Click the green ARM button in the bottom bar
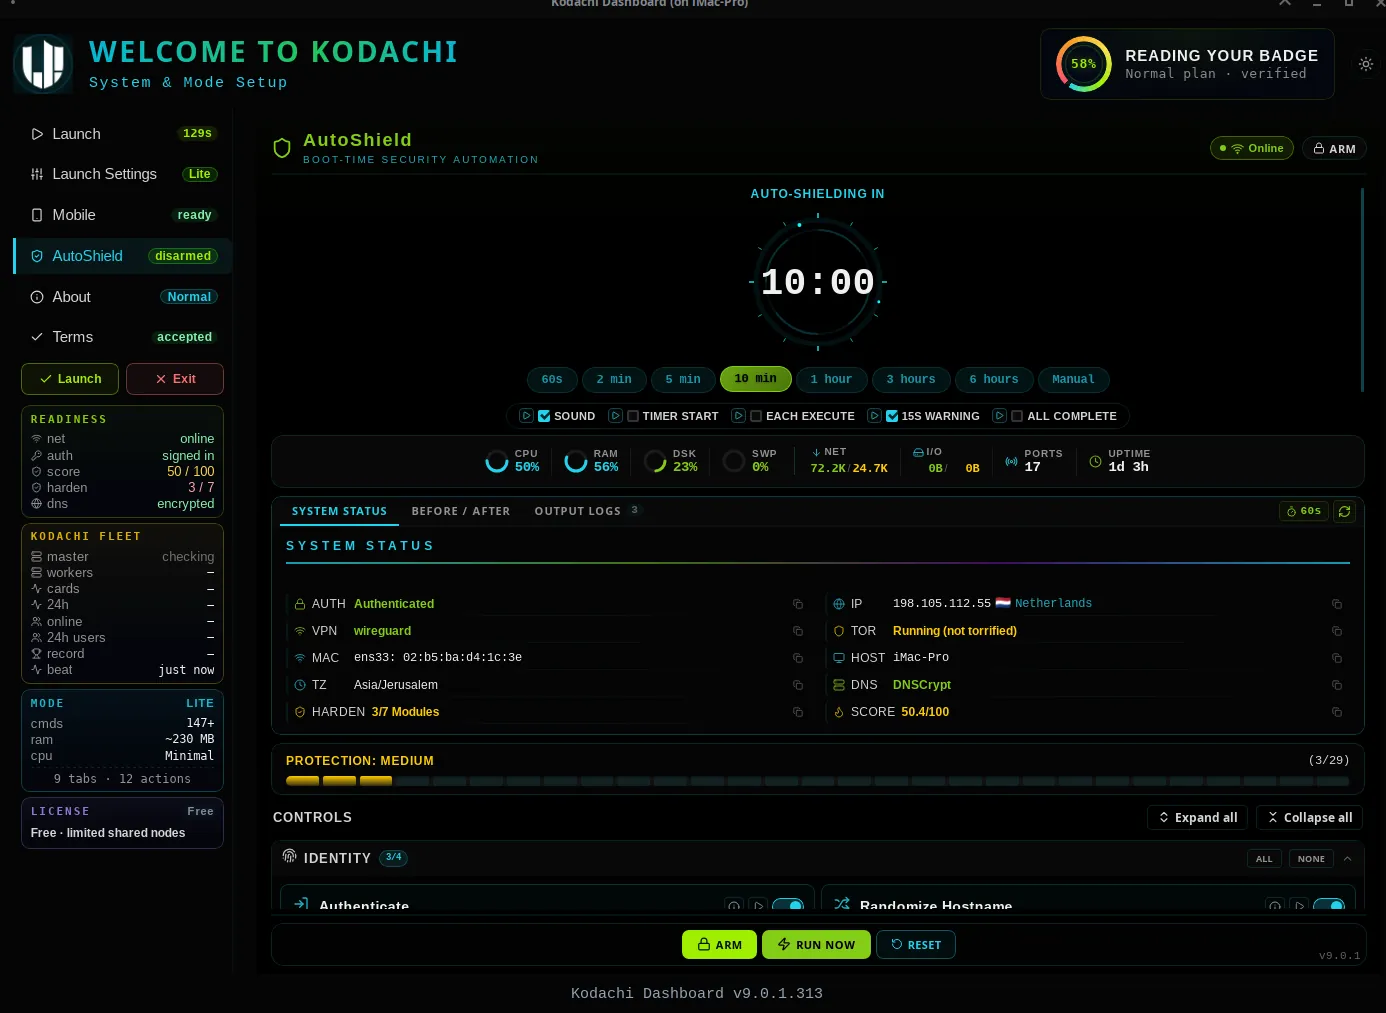The width and height of the screenshot is (1386, 1013). 719,944
